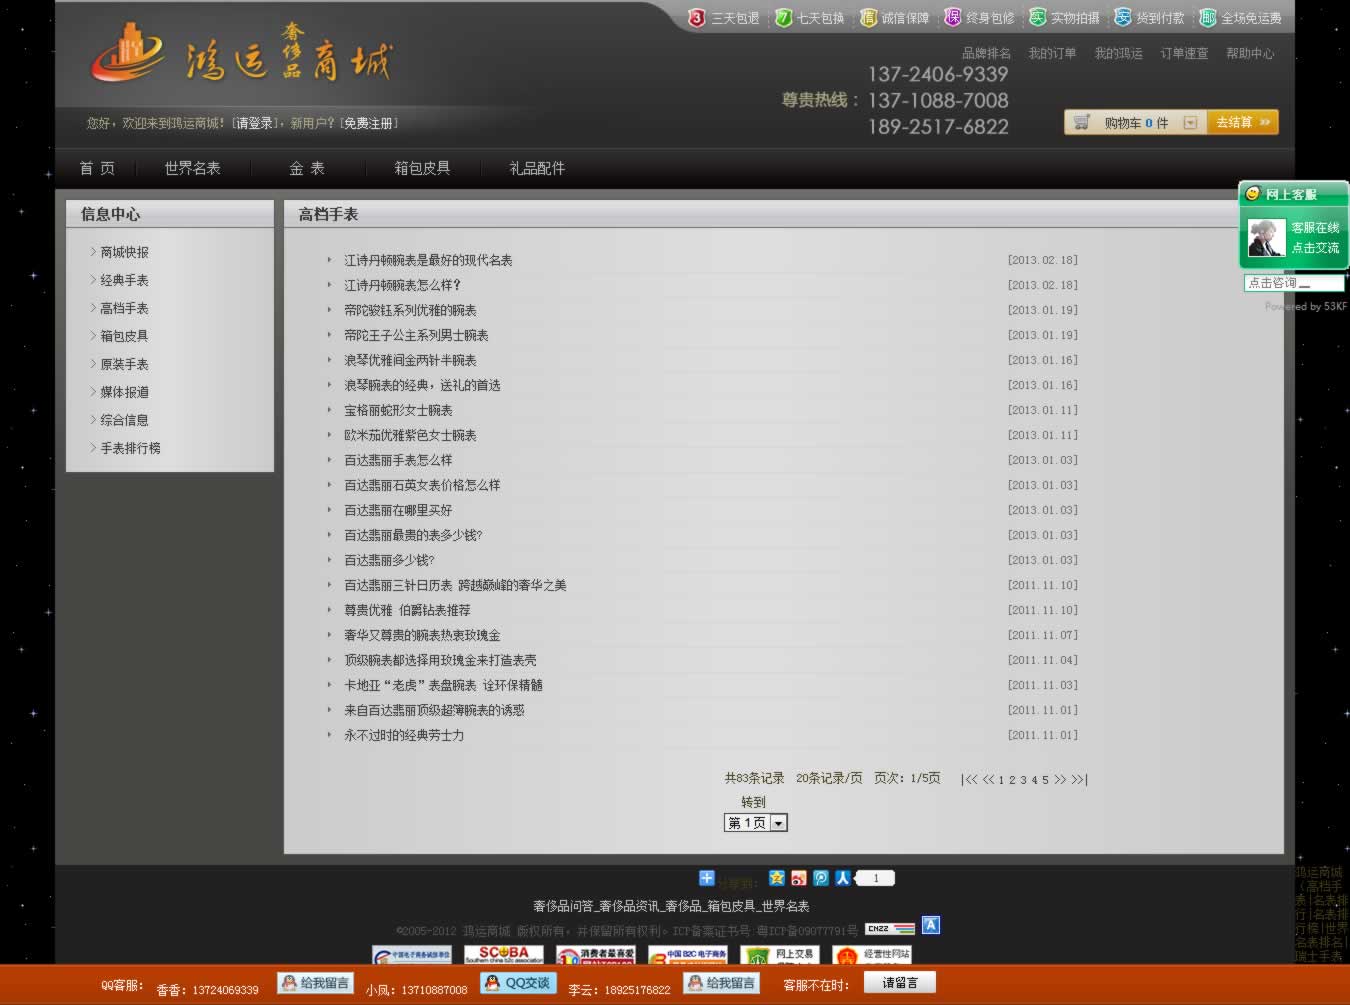1350x1005 pixels.
Task: Expand 经典手表 in the sidebar
Action: 124,281
